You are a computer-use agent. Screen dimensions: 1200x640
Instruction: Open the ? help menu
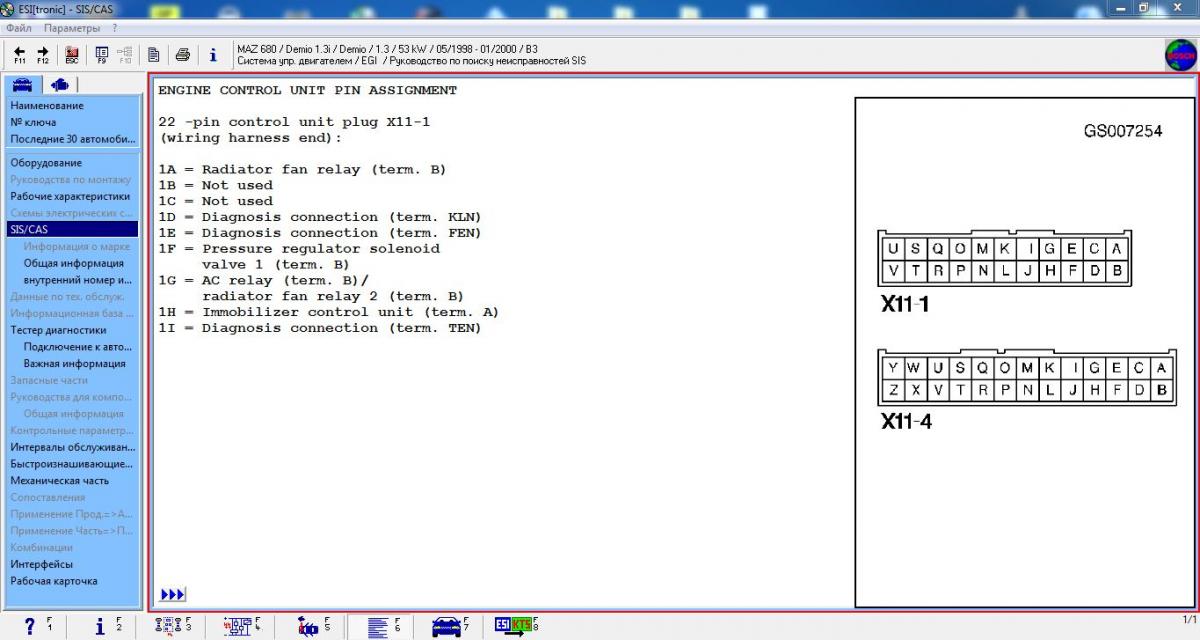click(115, 28)
